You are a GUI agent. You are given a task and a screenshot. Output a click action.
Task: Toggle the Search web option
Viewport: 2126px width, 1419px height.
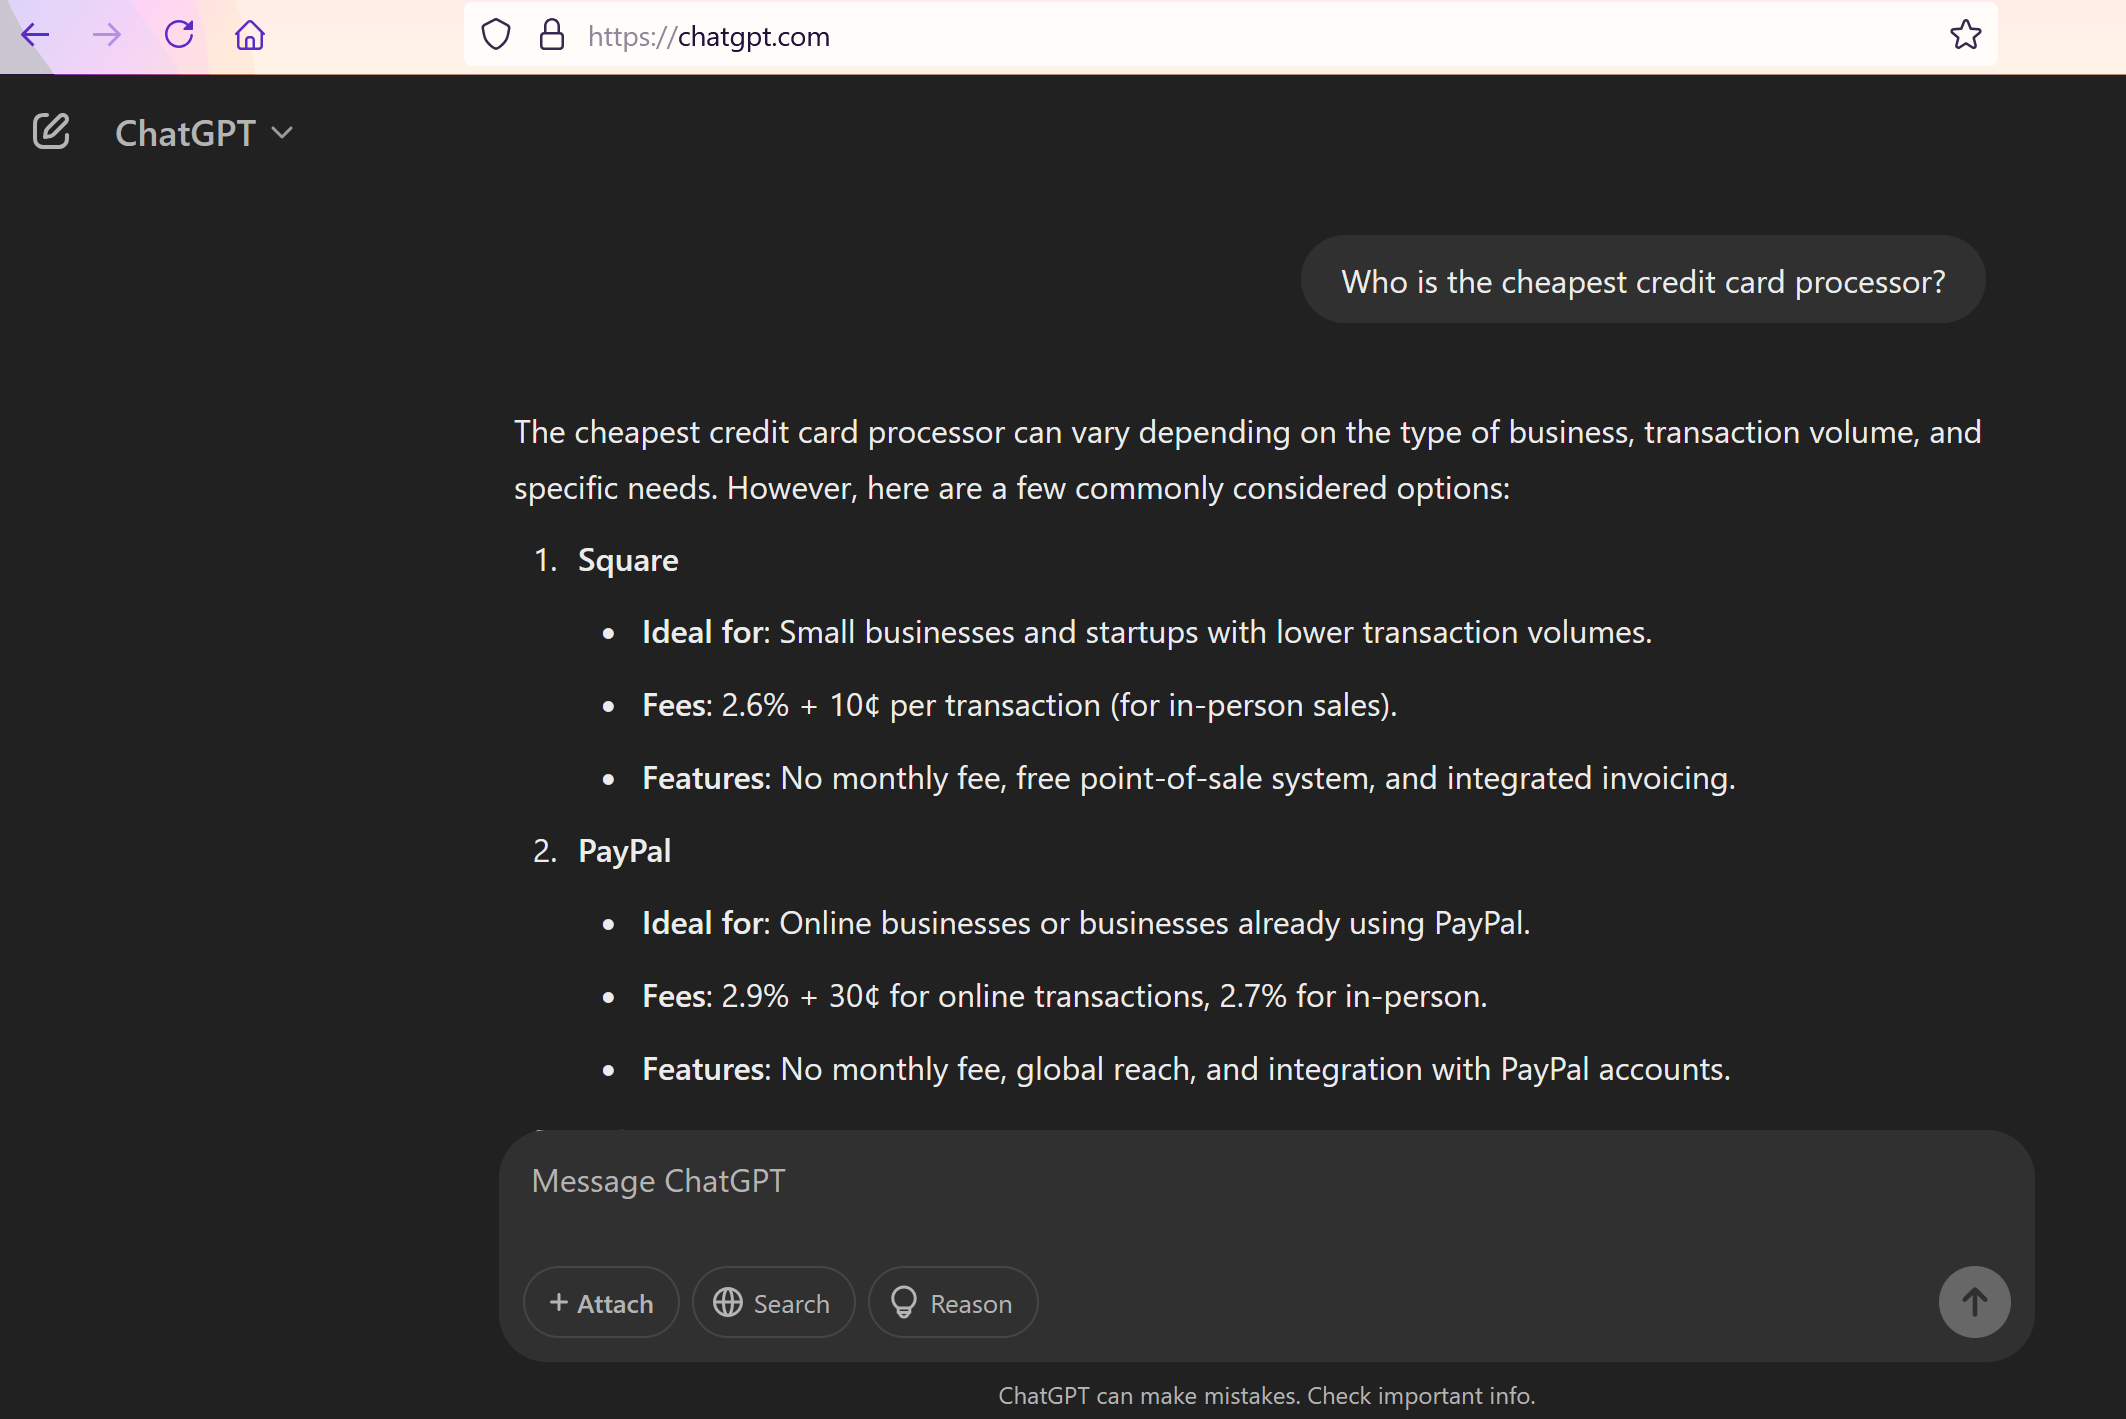(x=773, y=1303)
